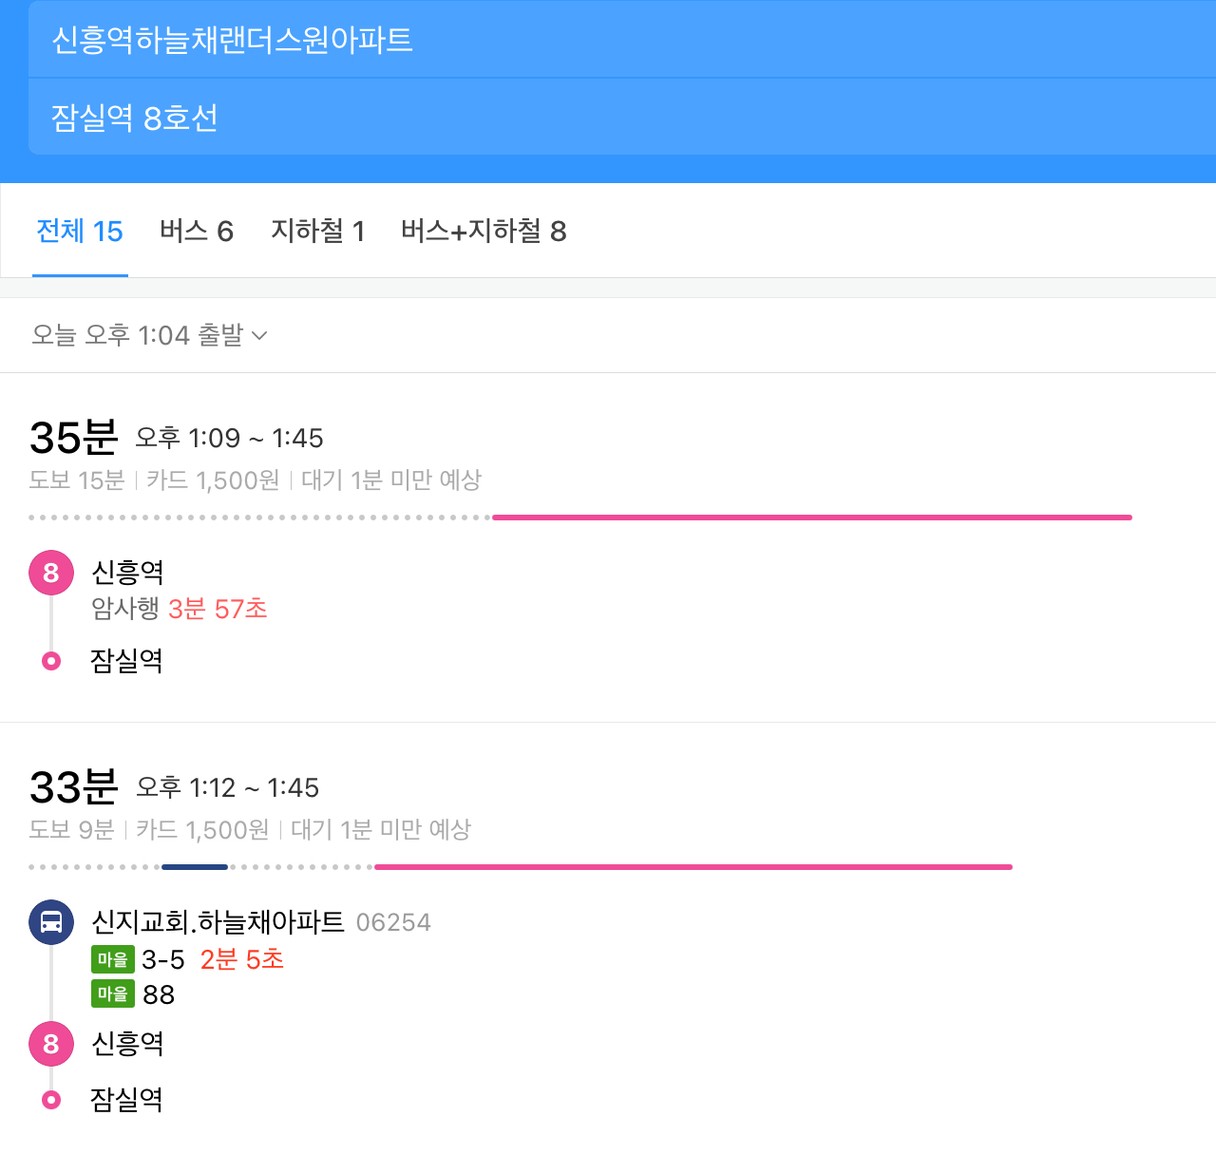Viewport: 1216px width, 1150px height.
Task: Click the 마을 badge beside bus 3-5
Action: coord(113,960)
